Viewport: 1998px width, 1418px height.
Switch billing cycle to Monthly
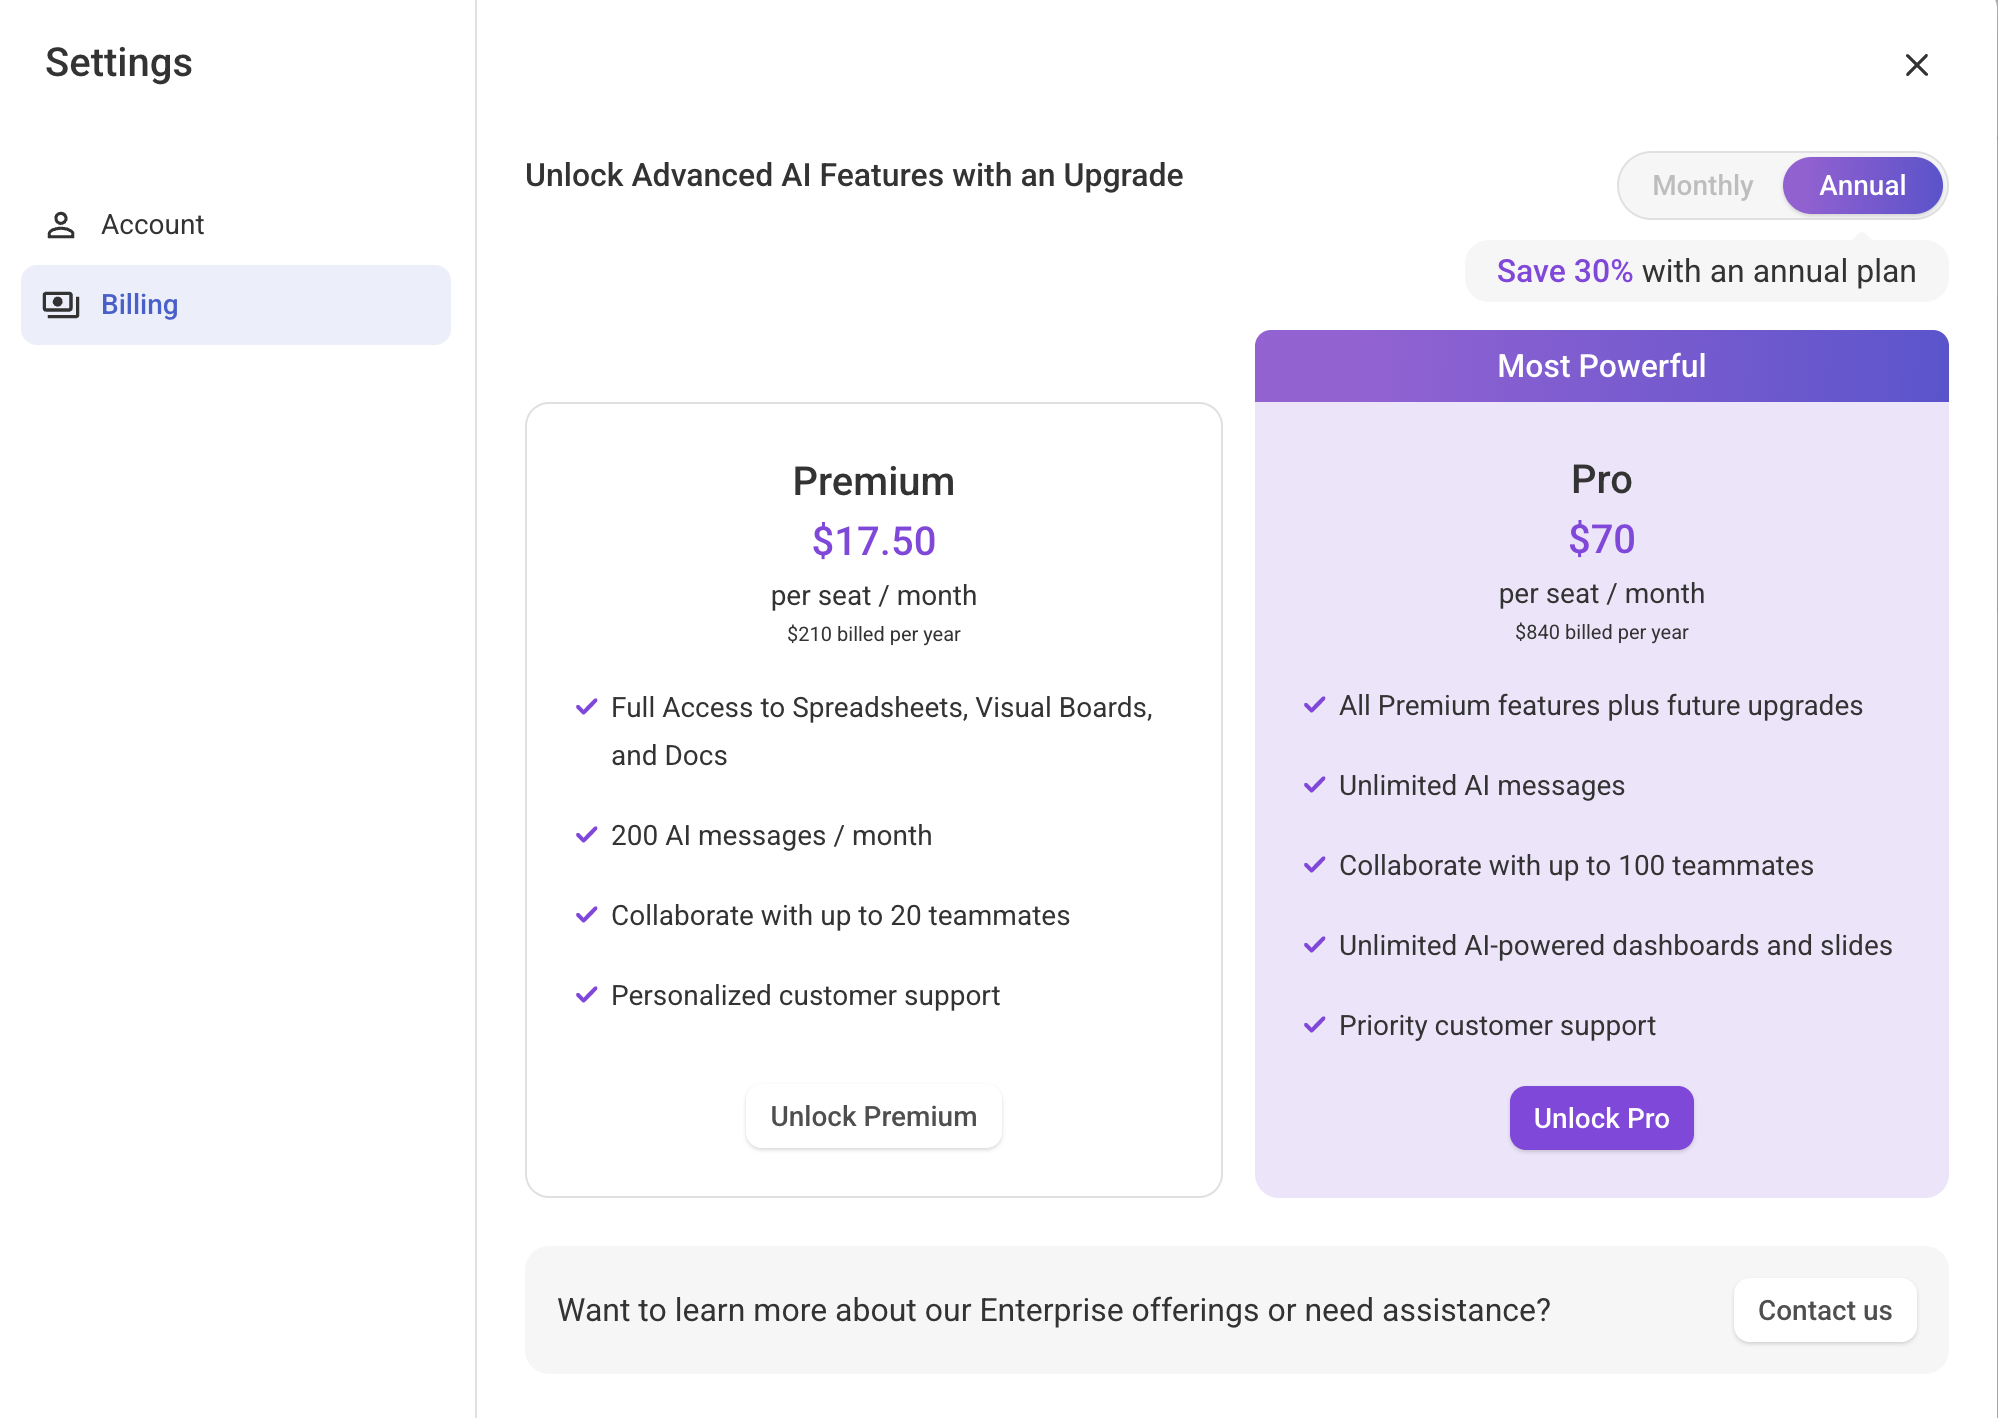point(1702,186)
